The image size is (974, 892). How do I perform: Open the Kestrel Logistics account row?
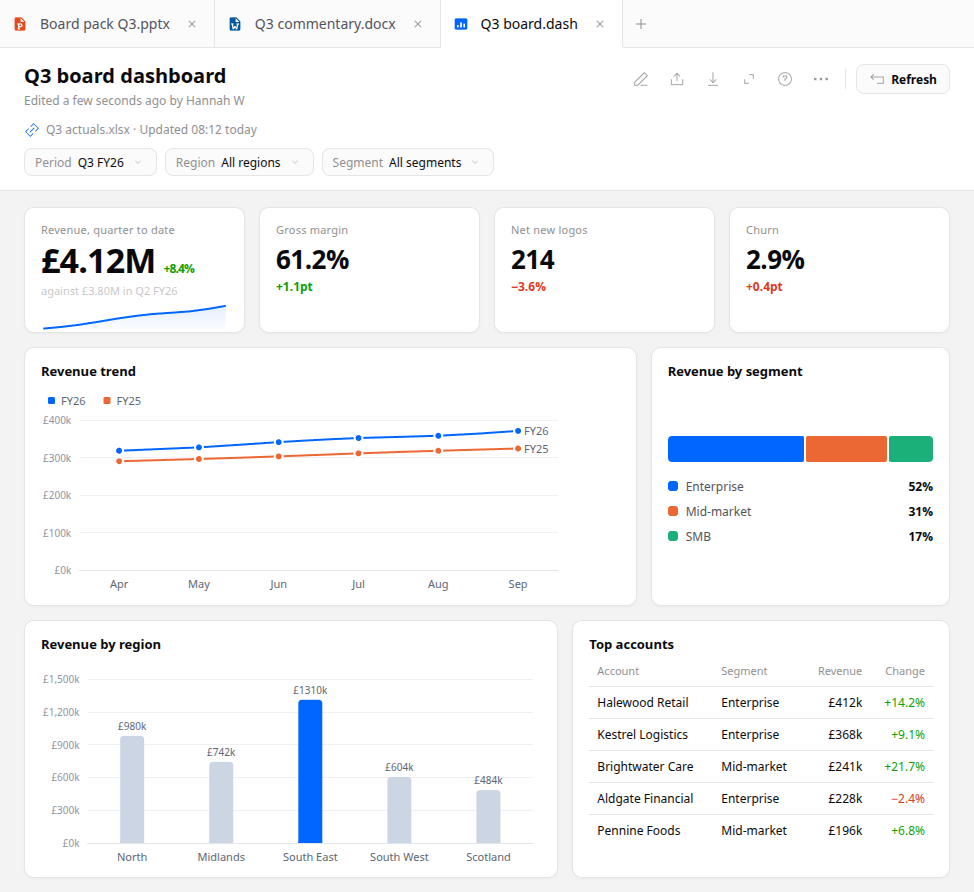761,735
